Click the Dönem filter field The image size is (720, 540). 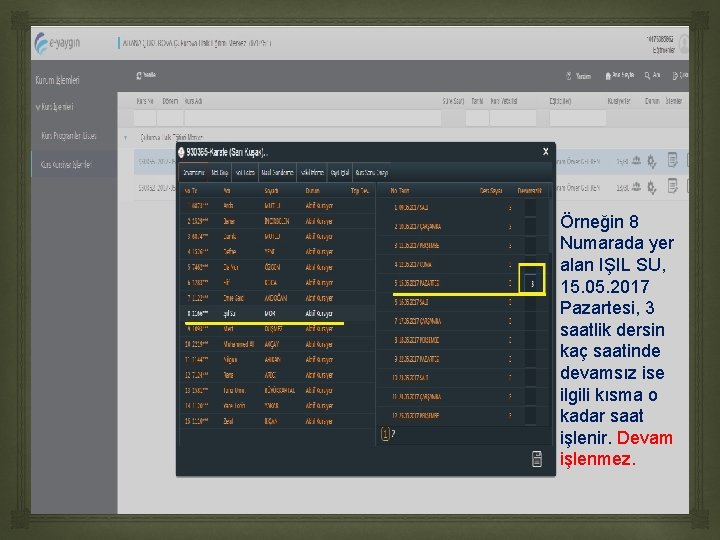tap(170, 118)
